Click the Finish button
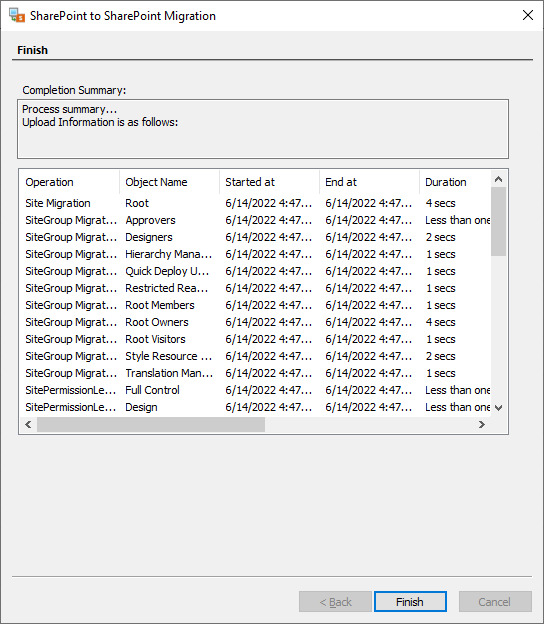Viewport: 544px width, 624px height. pos(410,601)
